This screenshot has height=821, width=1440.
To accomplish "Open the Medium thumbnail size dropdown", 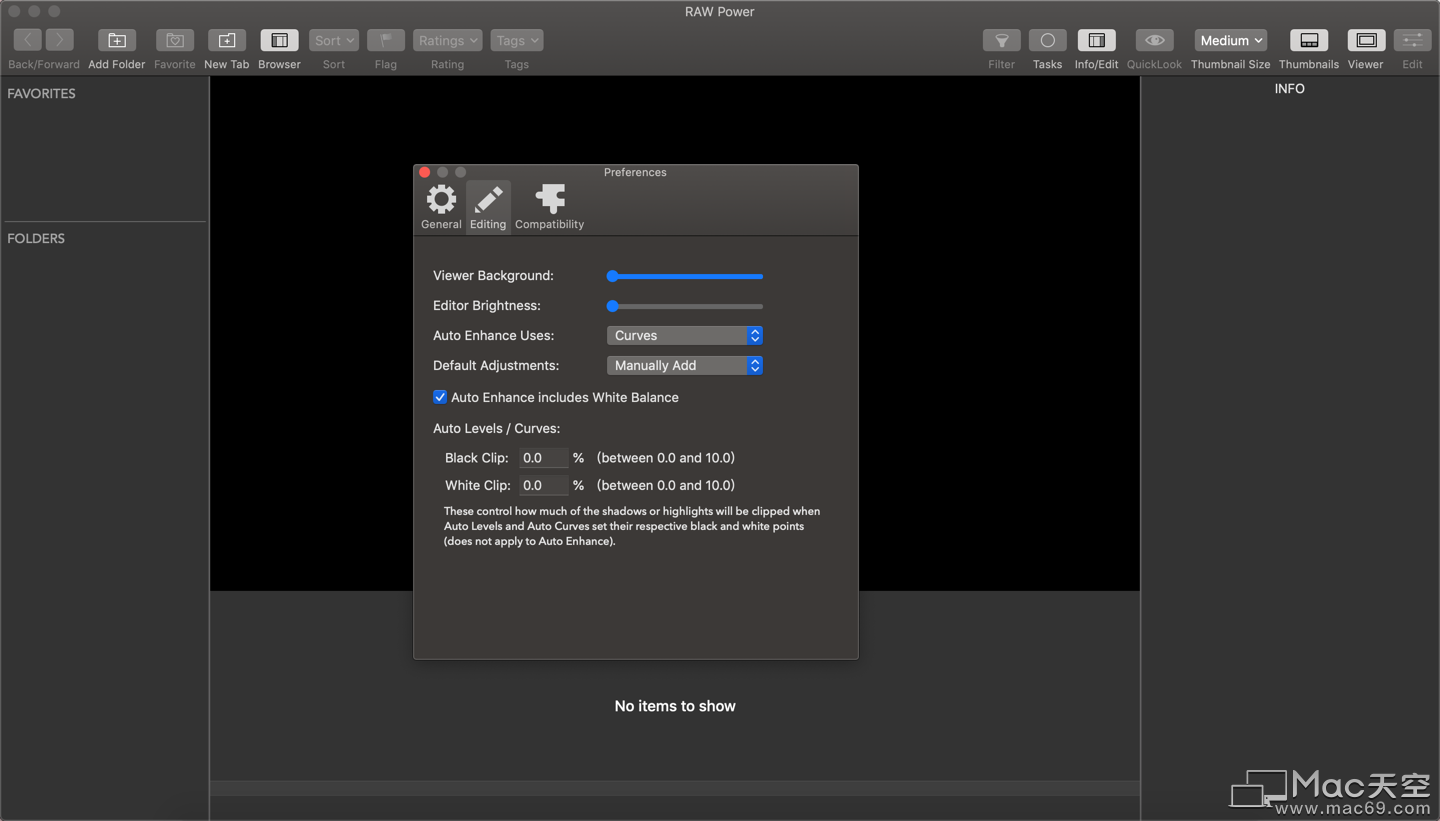I will [x=1231, y=40].
